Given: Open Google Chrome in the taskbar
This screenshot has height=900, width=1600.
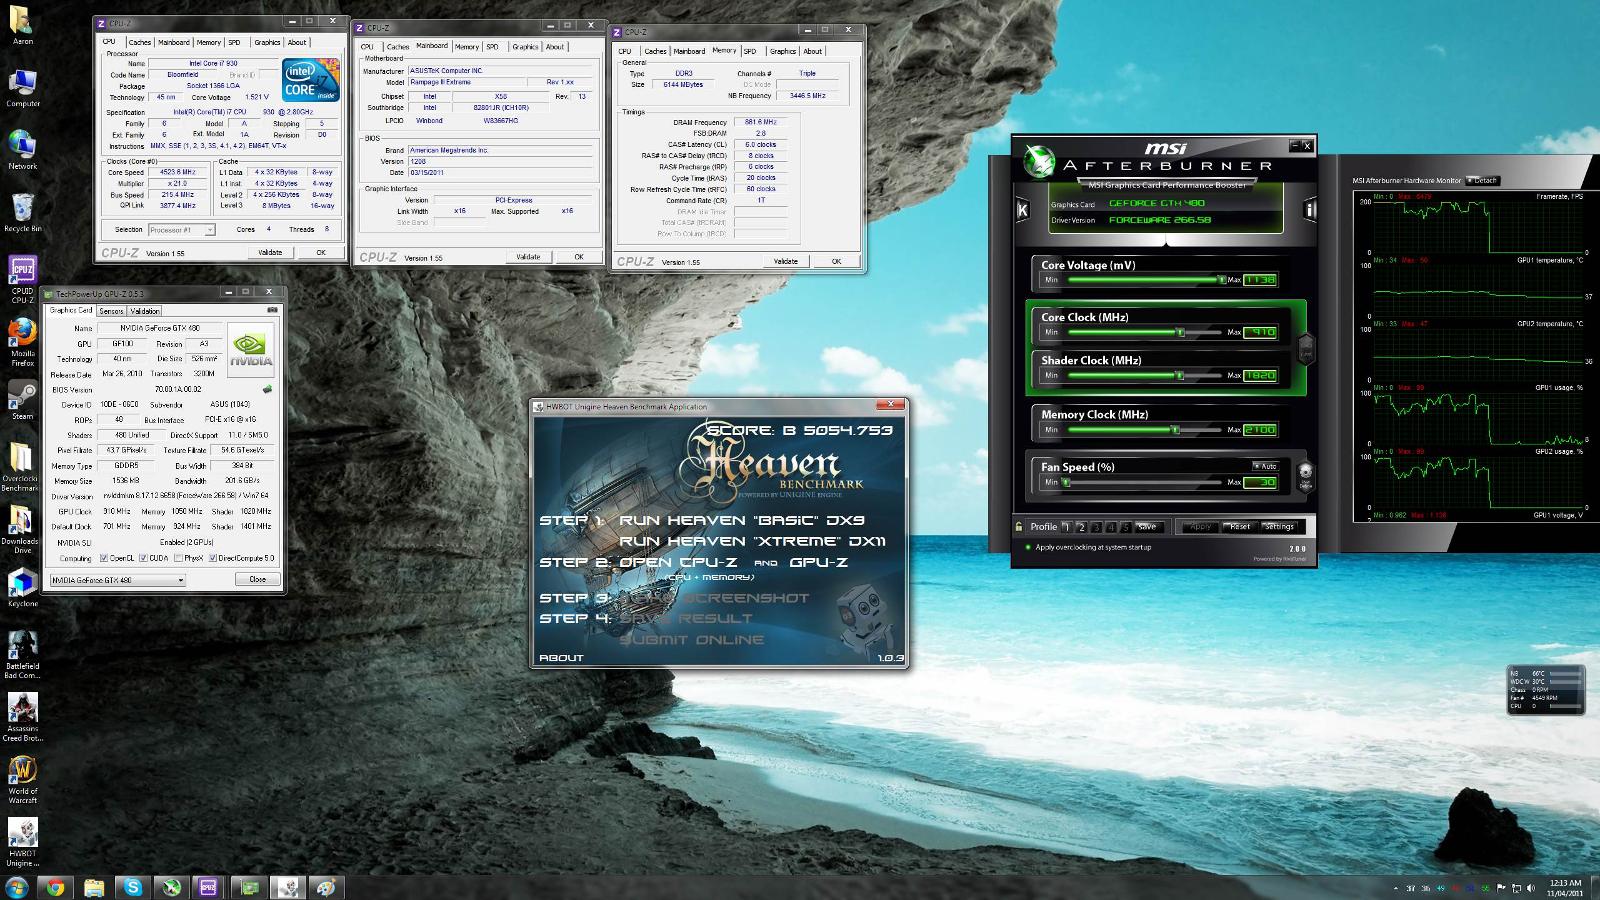Looking at the screenshot, I should click(55, 887).
